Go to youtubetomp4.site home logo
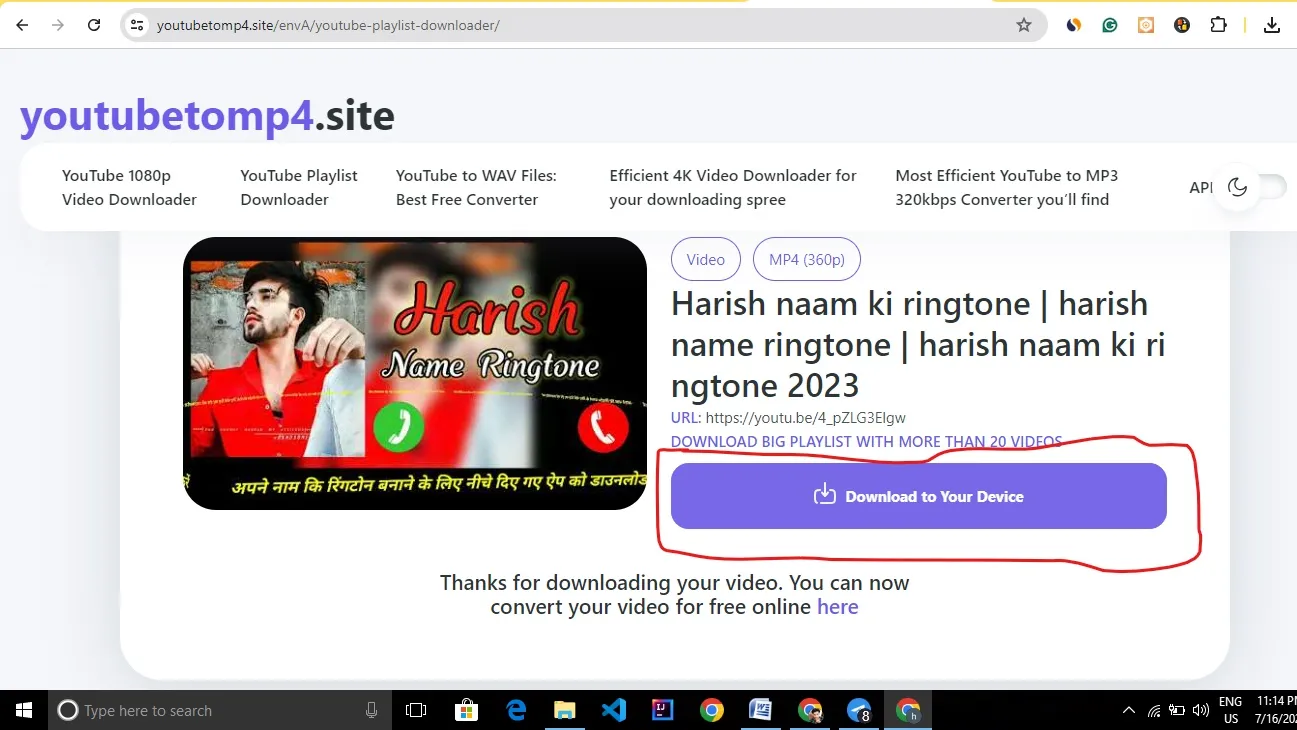Viewport: 1297px width, 730px height. click(207, 116)
